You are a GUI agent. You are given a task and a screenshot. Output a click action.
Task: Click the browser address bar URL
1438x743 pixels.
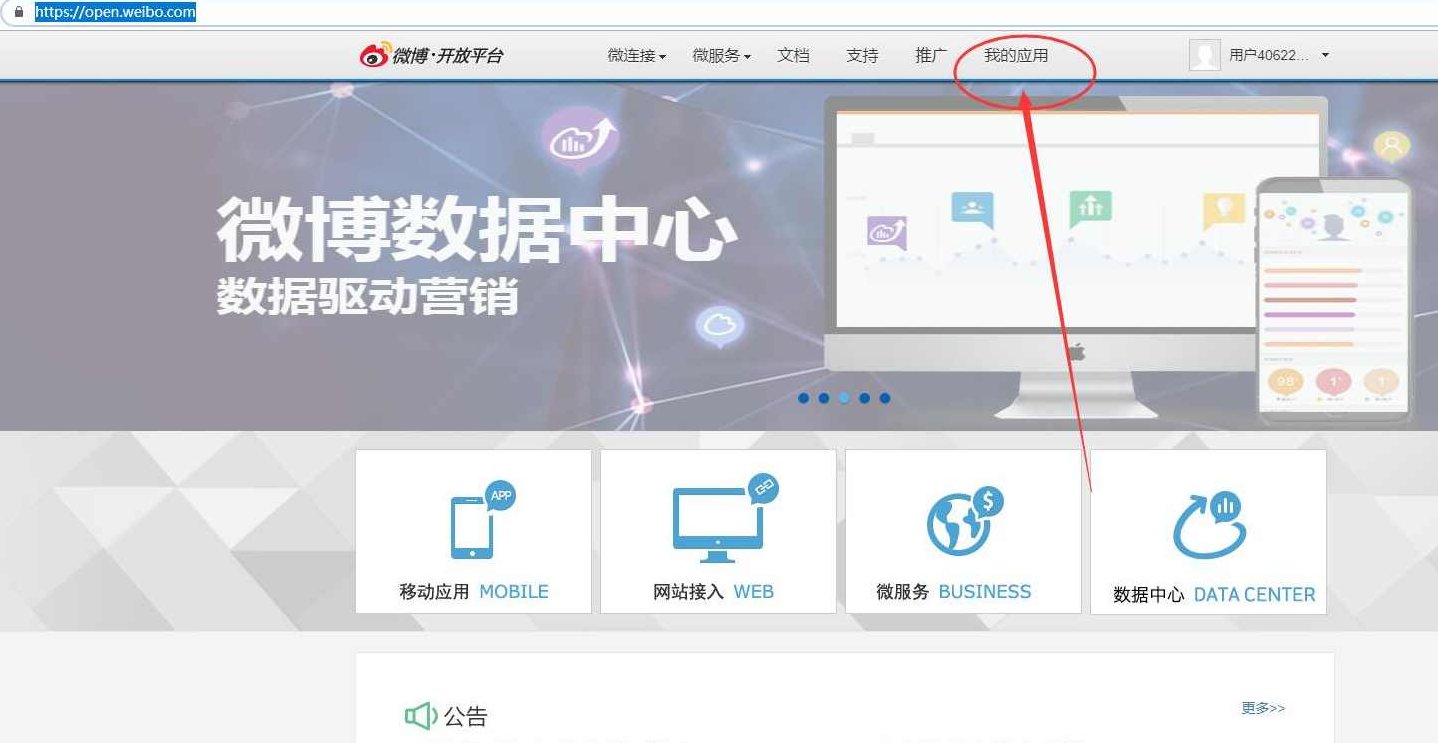click(x=113, y=12)
